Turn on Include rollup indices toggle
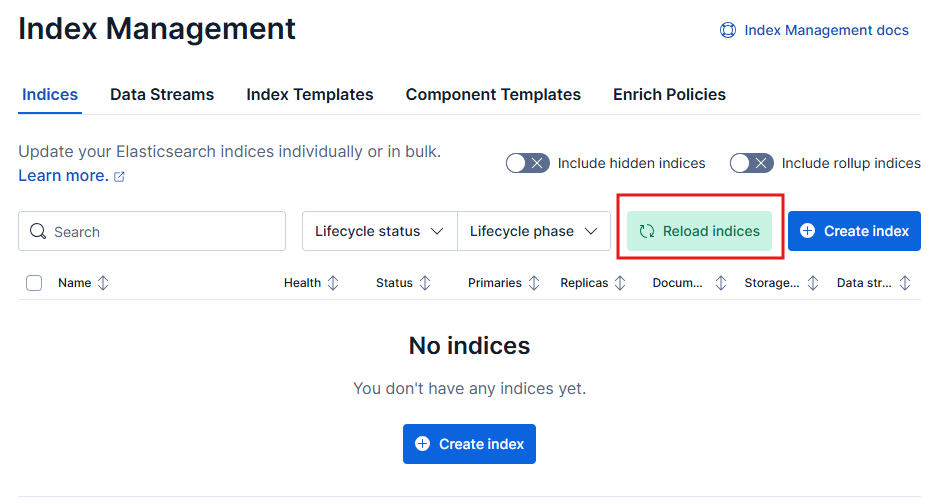This screenshot has width=937, height=504. pos(751,163)
